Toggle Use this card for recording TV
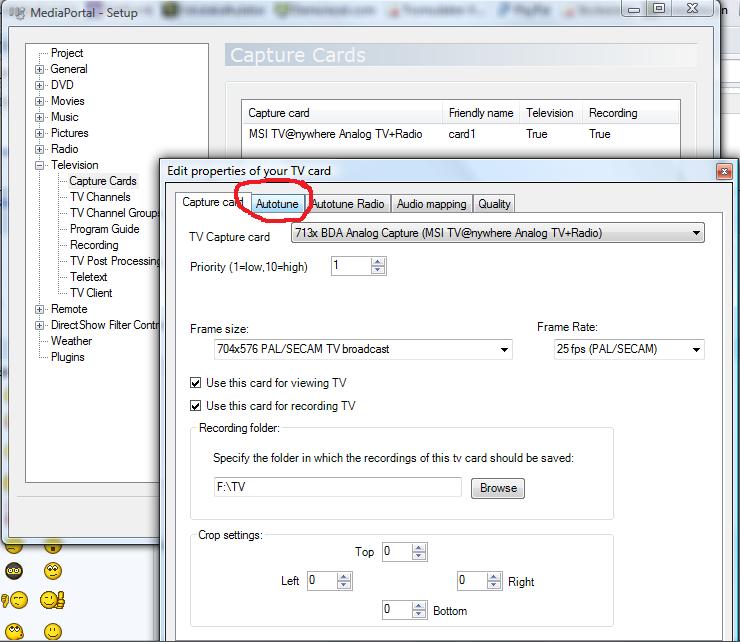 coord(196,406)
